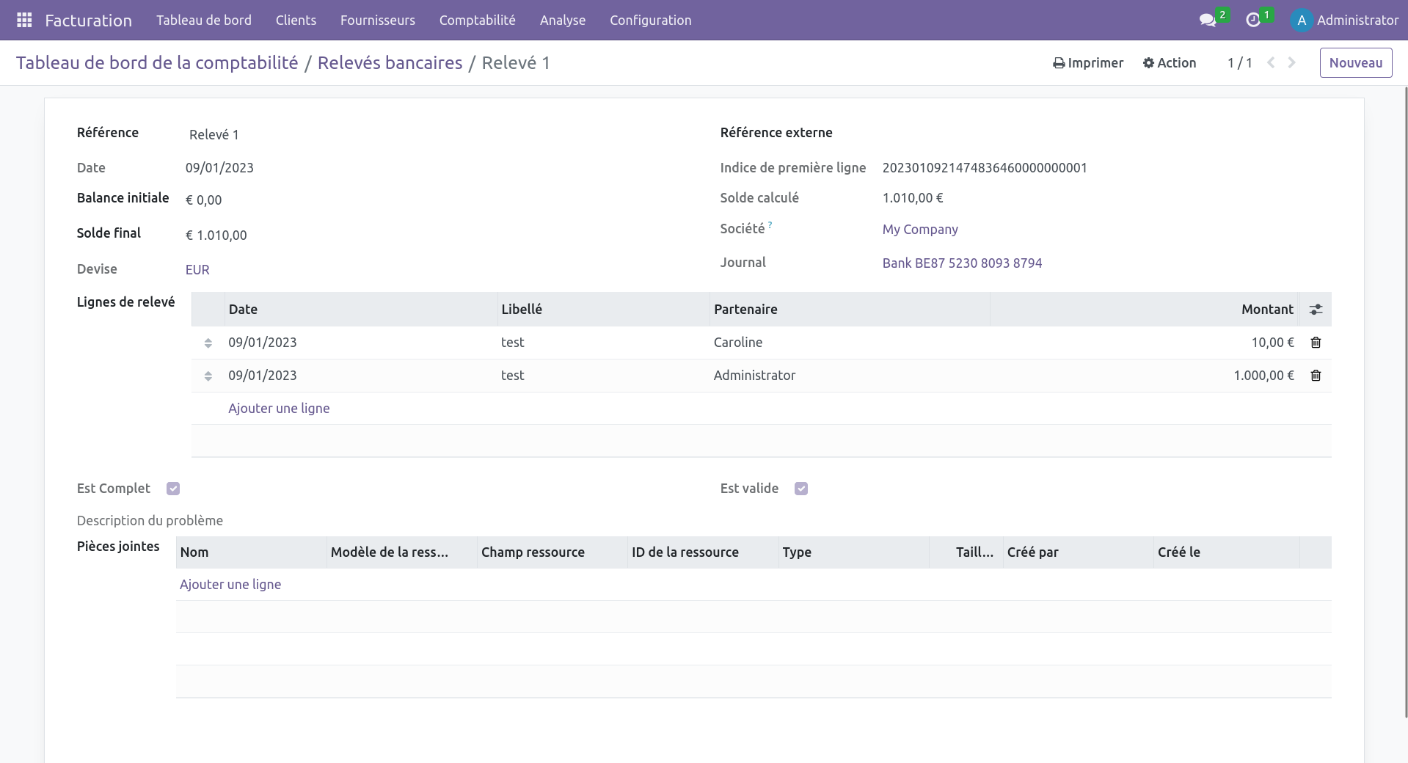The width and height of the screenshot is (1408, 763).
Task: Edit the Date field 09/01/2023
Action: pos(219,168)
